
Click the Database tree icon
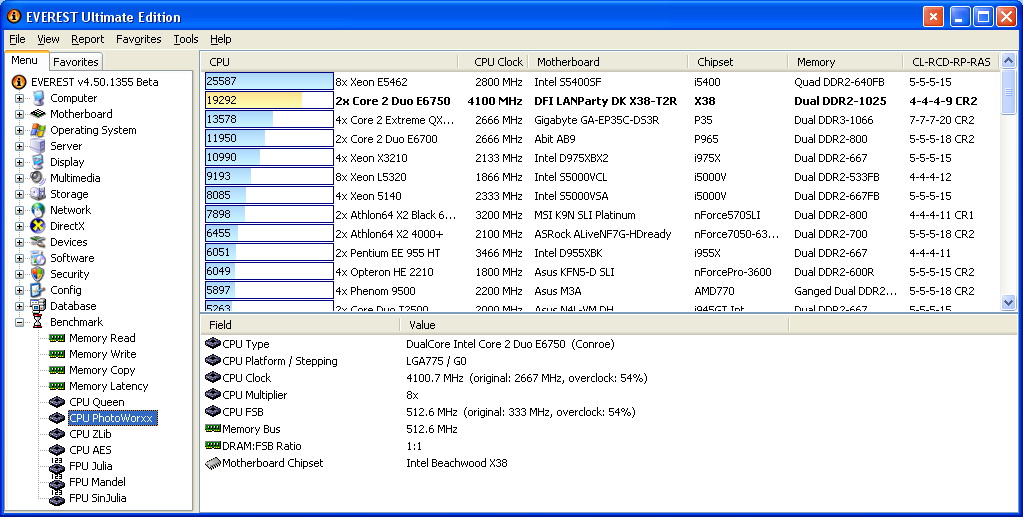click(x=38, y=306)
